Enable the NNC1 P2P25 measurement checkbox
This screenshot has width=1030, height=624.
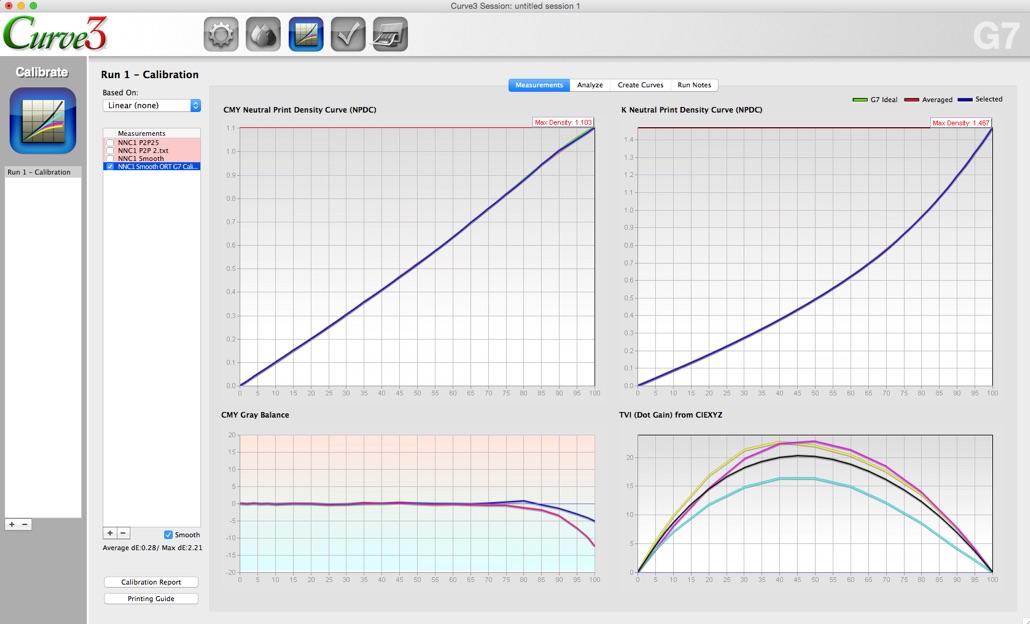tap(112, 144)
